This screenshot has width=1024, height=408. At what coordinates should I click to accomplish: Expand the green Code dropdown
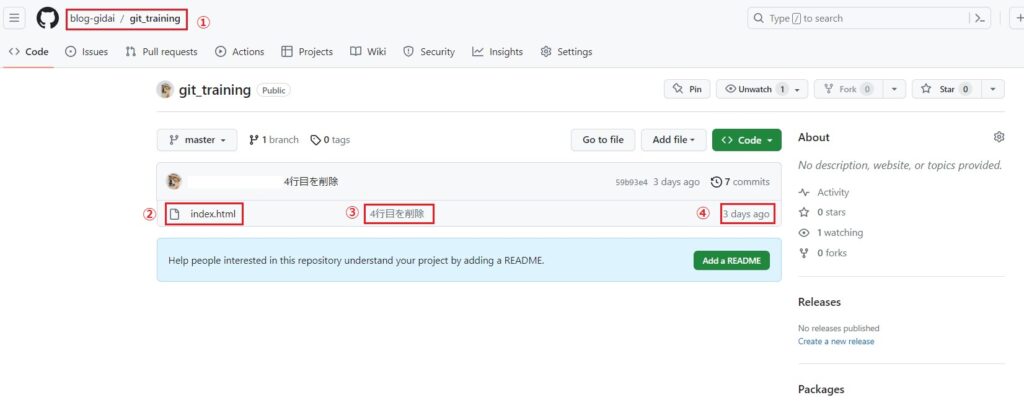point(746,140)
